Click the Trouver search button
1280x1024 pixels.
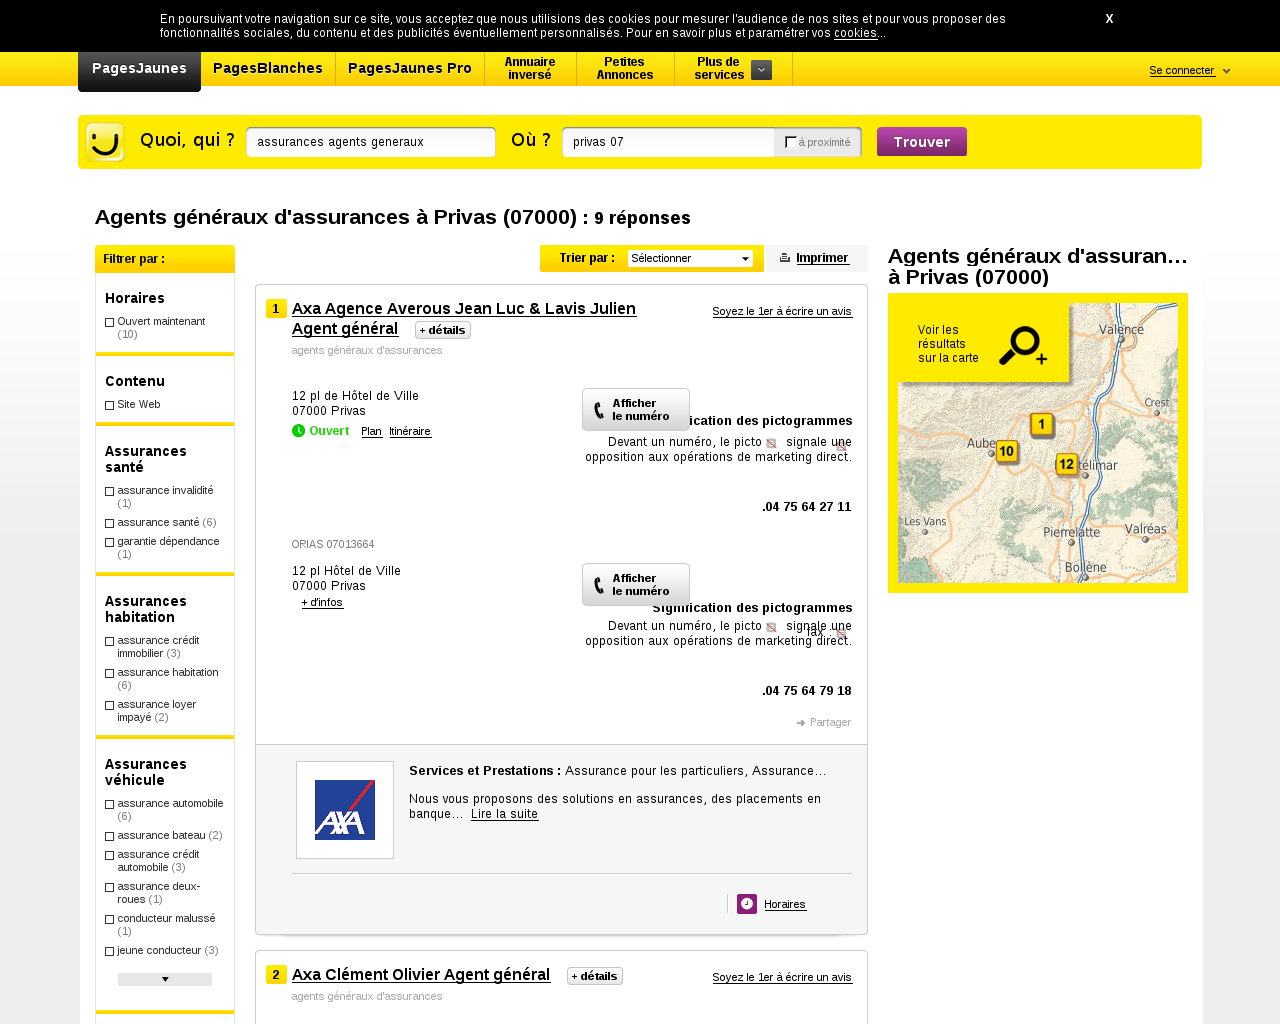(x=922, y=142)
